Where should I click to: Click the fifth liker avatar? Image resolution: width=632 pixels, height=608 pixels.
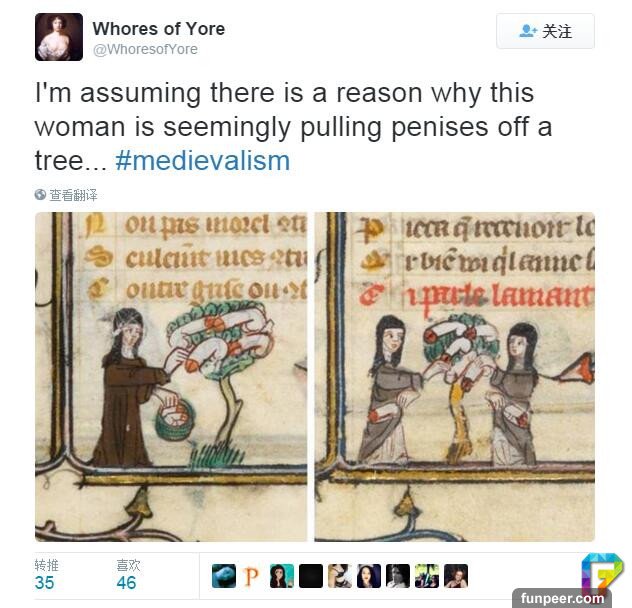[x=340, y=576]
